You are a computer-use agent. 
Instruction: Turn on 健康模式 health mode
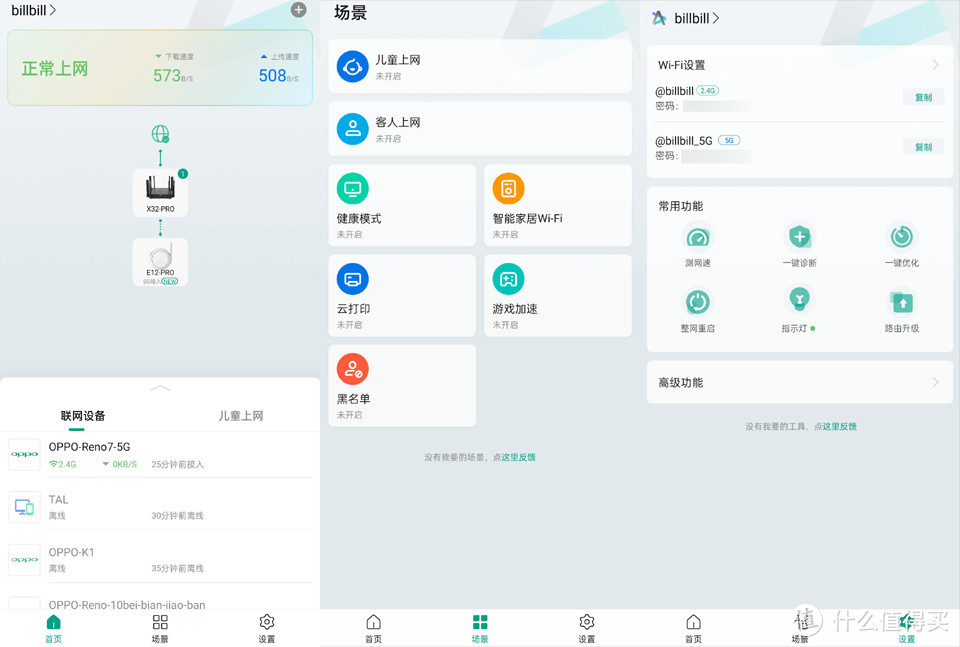click(x=402, y=205)
